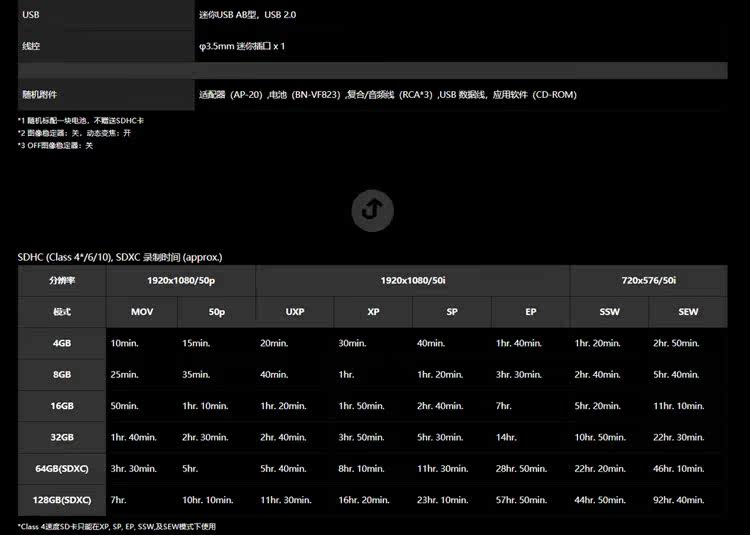Image resolution: width=750 pixels, height=535 pixels.
Task: Click the 128GB(SDXC) row label
Action: (x=62, y=500)
